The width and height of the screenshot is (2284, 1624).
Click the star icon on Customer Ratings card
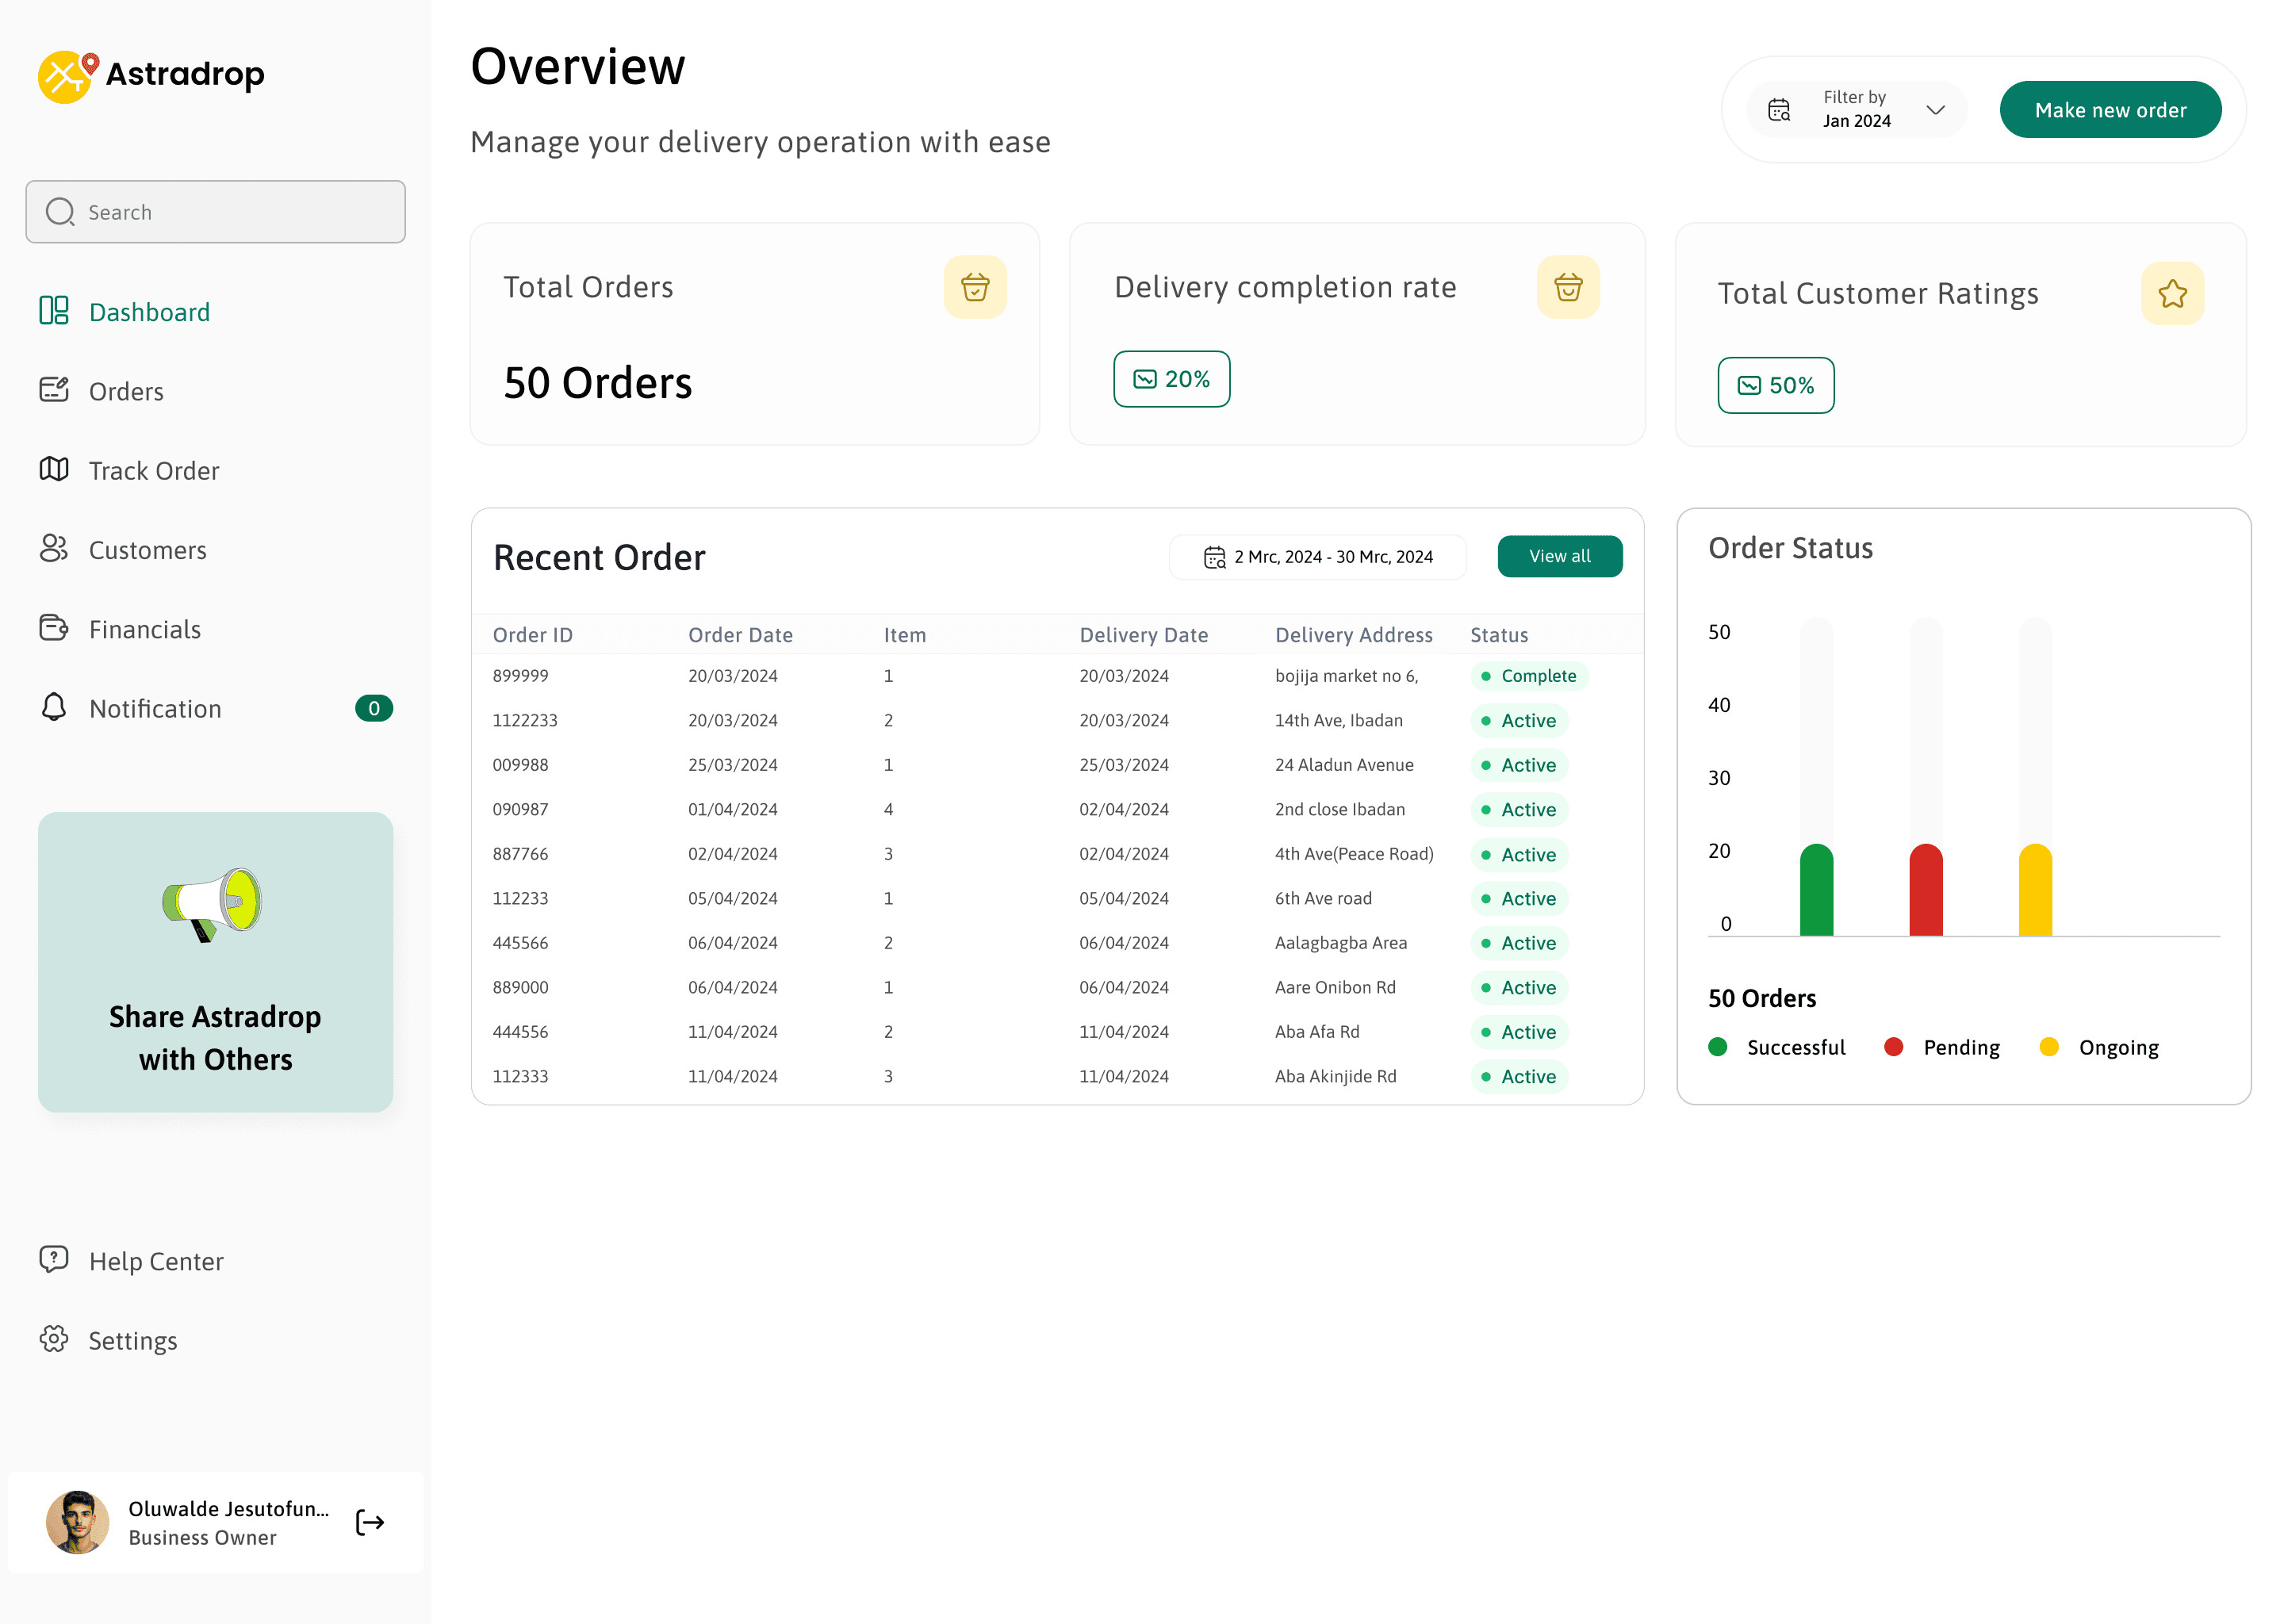(x=2171, y=294)
